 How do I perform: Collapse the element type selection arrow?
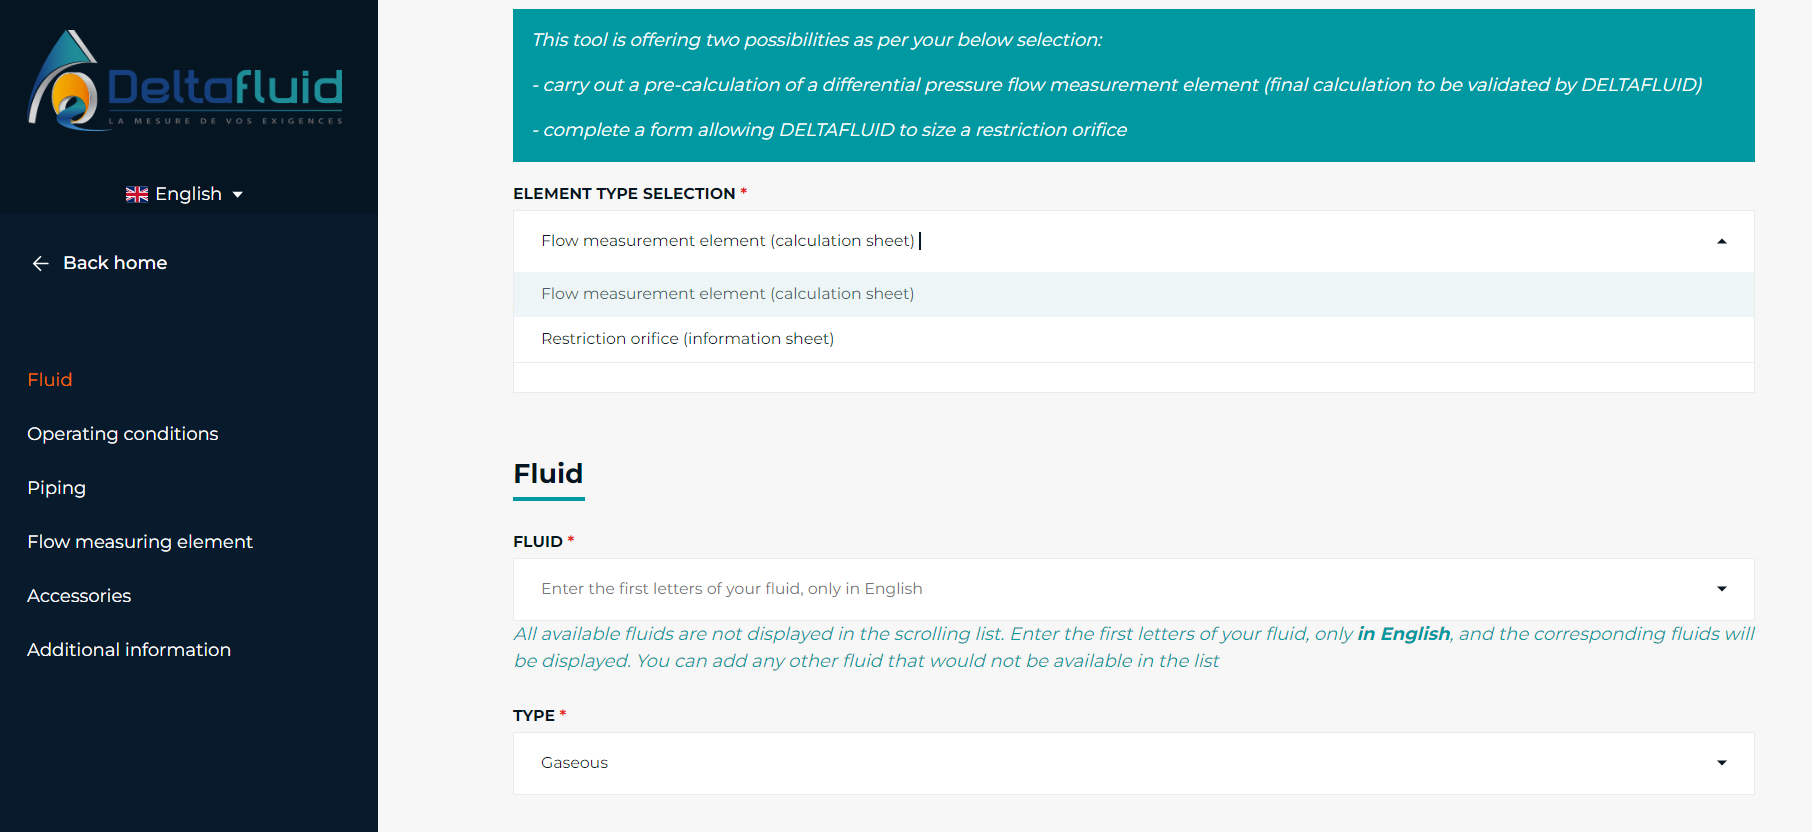pos(1722,241)
